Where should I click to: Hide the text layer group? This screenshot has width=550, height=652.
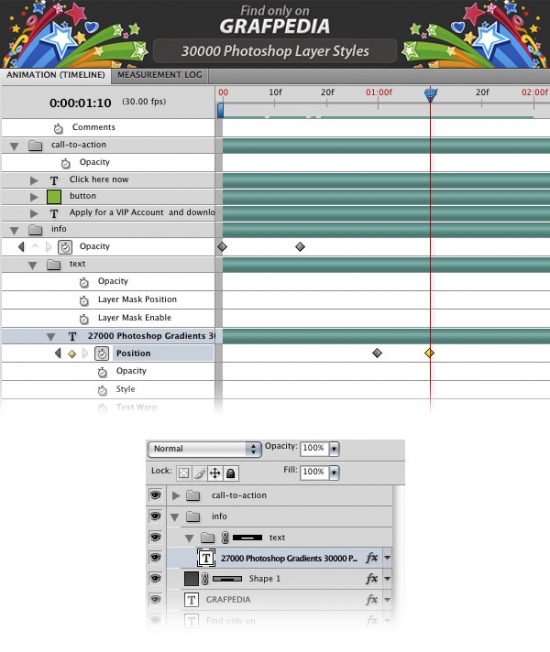(x=155, y=537)
